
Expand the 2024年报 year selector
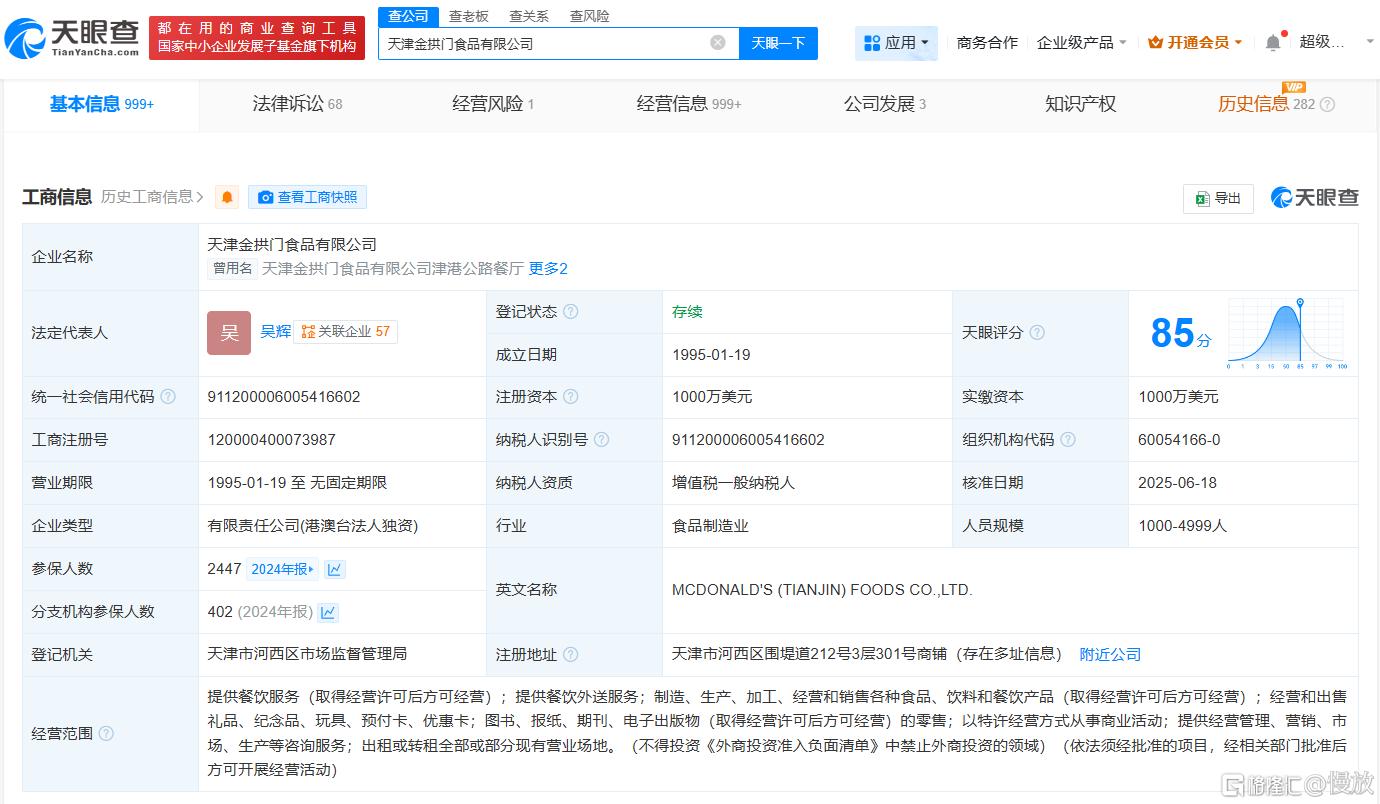282,569
